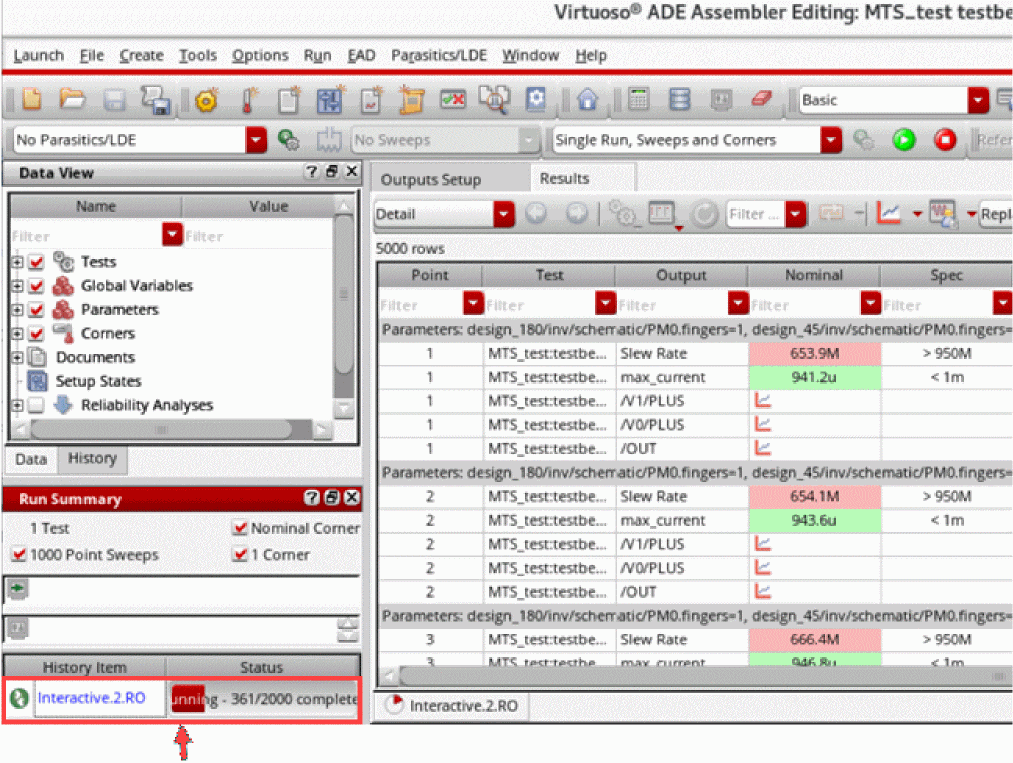Click the running progress bar for Interactive.2.RO
The height and width of the screenshot is (763, 1013).
[x=264, y=698]
